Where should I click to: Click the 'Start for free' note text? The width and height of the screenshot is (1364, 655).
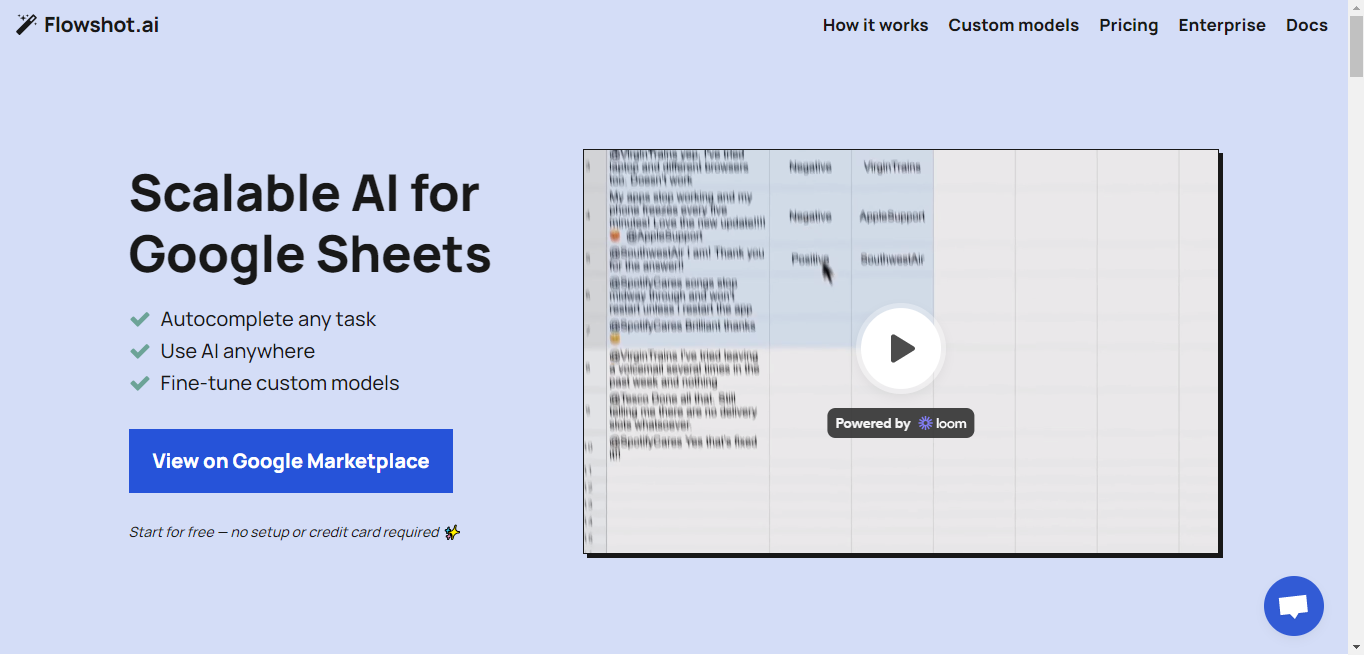pyautogui.click(x=284, y=532)
